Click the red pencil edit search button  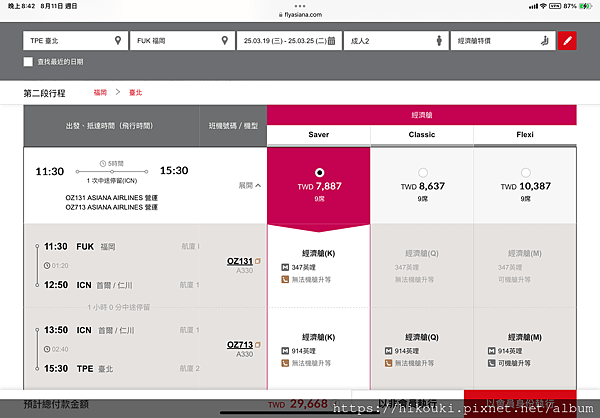(x=567, y=41)
